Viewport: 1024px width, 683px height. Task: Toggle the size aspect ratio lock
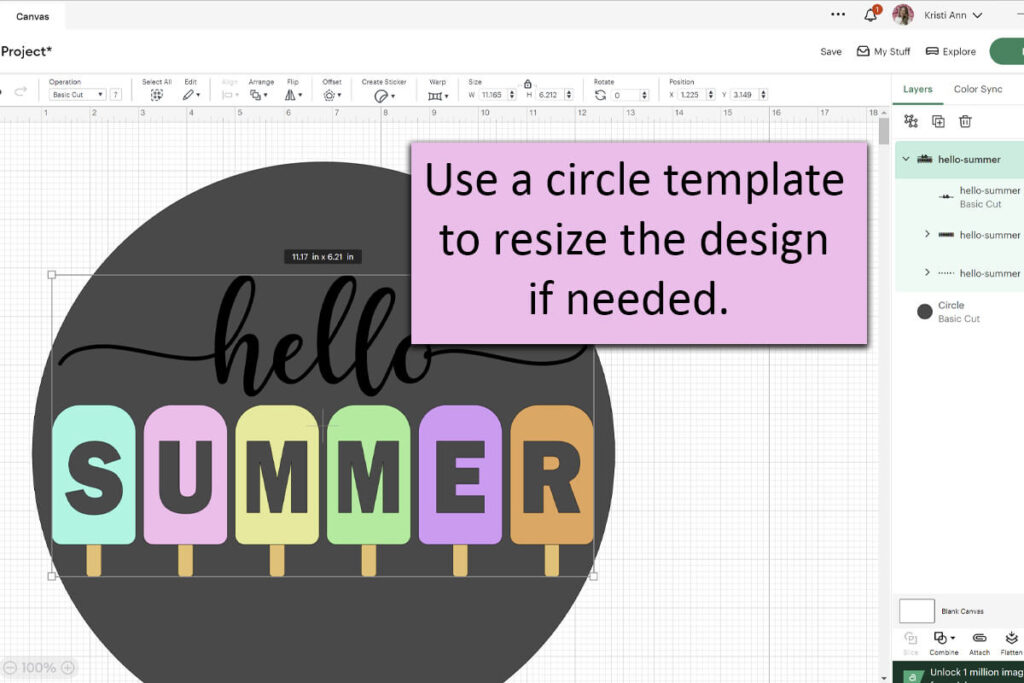coord(527,84)
